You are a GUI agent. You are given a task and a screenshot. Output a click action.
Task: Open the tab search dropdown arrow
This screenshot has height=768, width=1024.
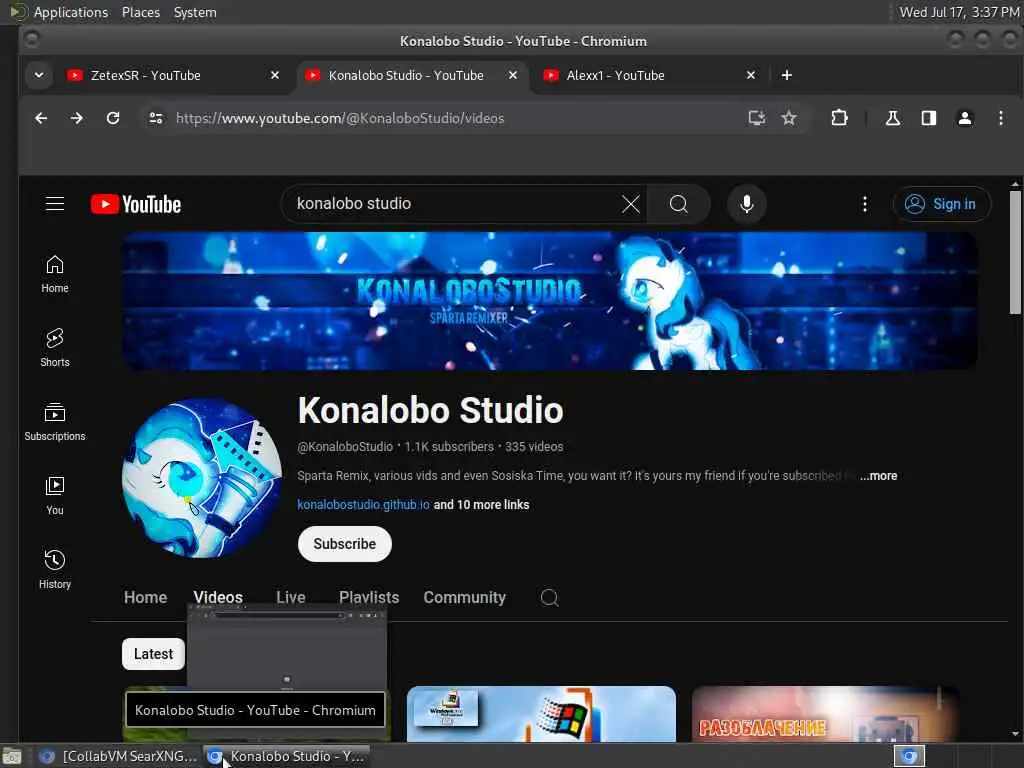point(39,75)
